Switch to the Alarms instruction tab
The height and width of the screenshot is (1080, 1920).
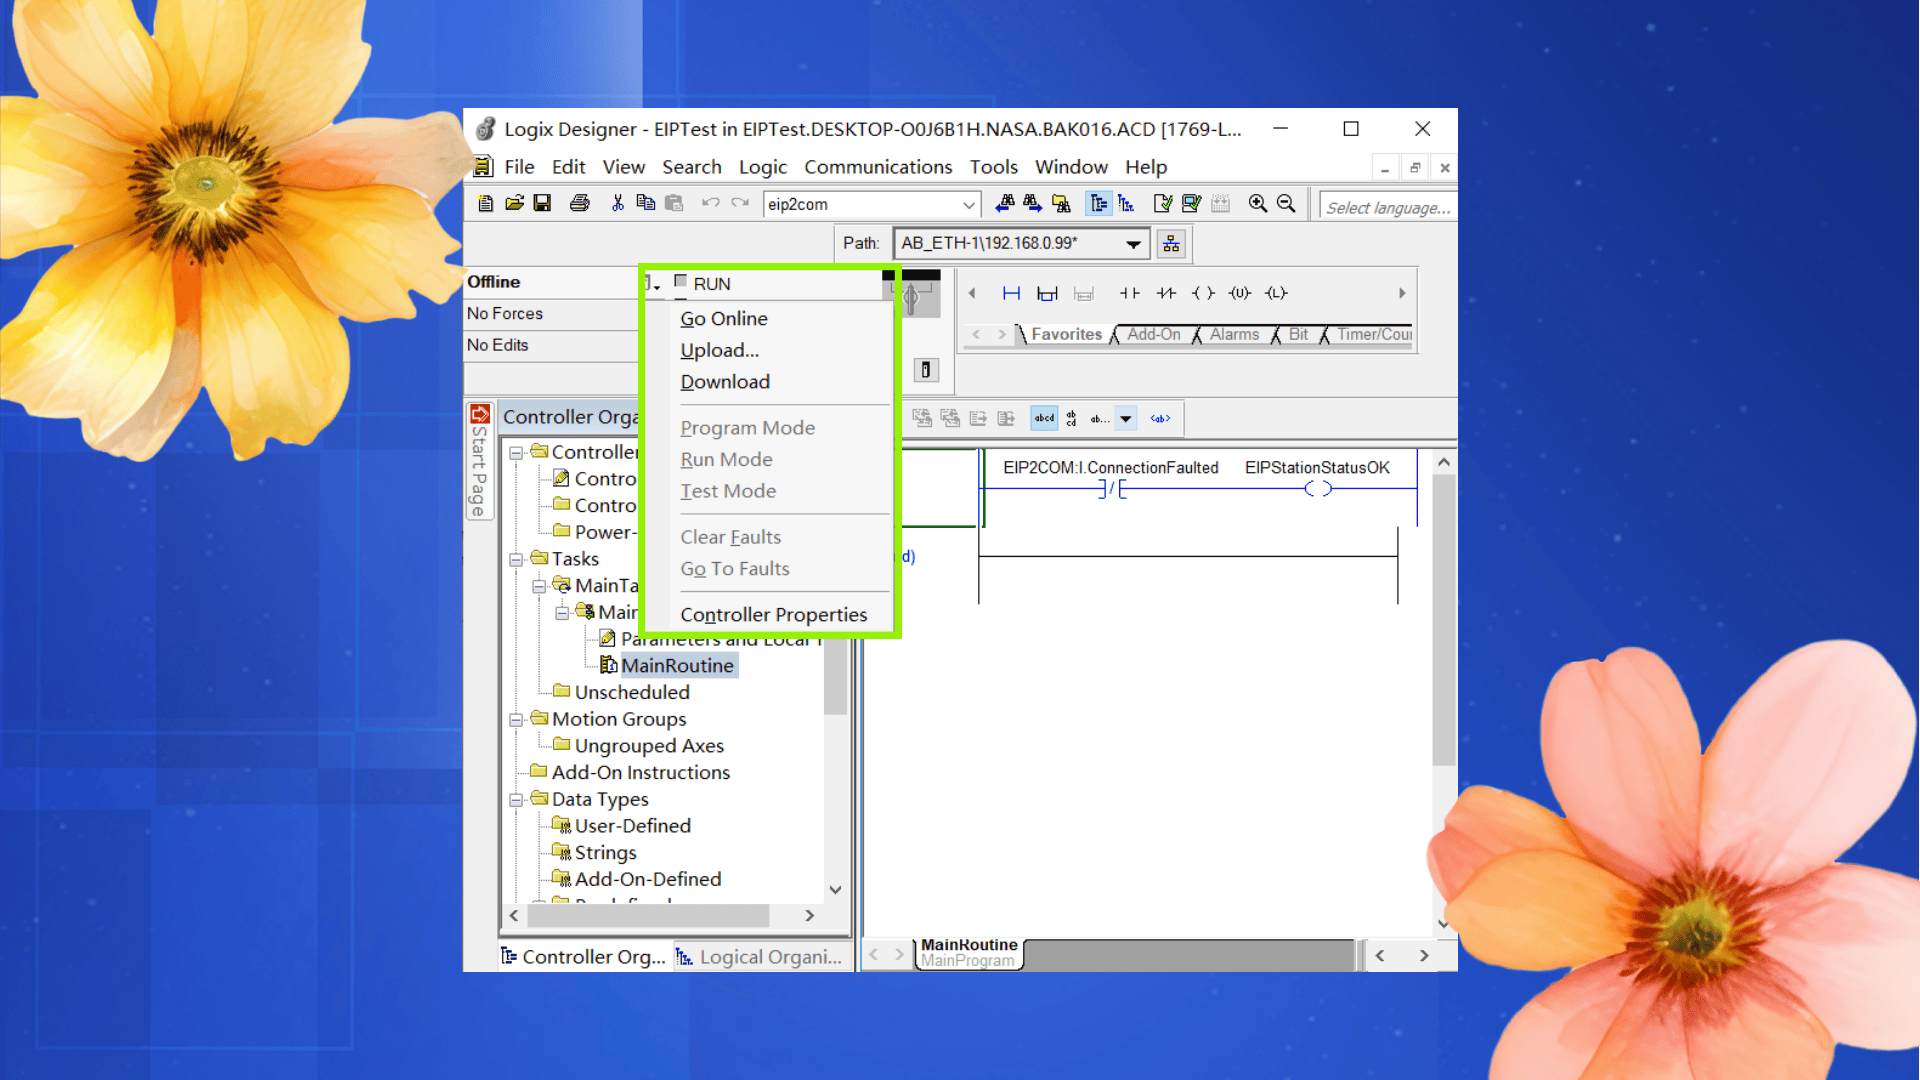pos(1234,335)
